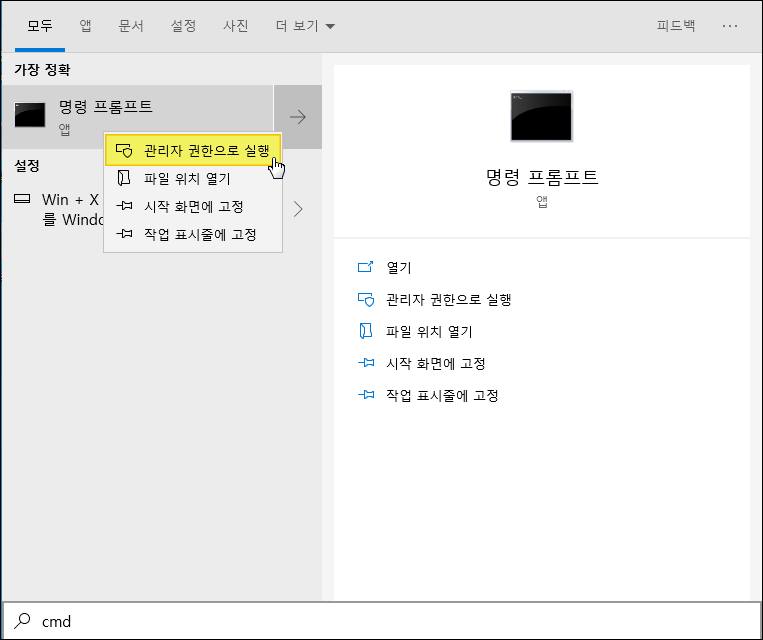Switch to the 앱 tab
This screenshot has height=640, width=763.
pos(85,25)
